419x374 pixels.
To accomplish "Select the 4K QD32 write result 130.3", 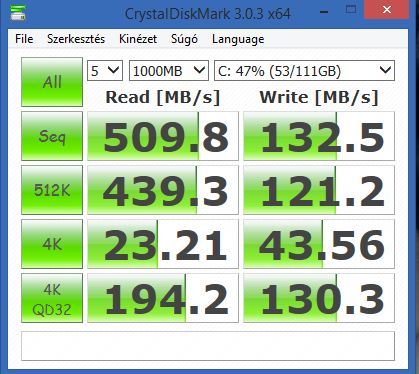I will 319,298.
